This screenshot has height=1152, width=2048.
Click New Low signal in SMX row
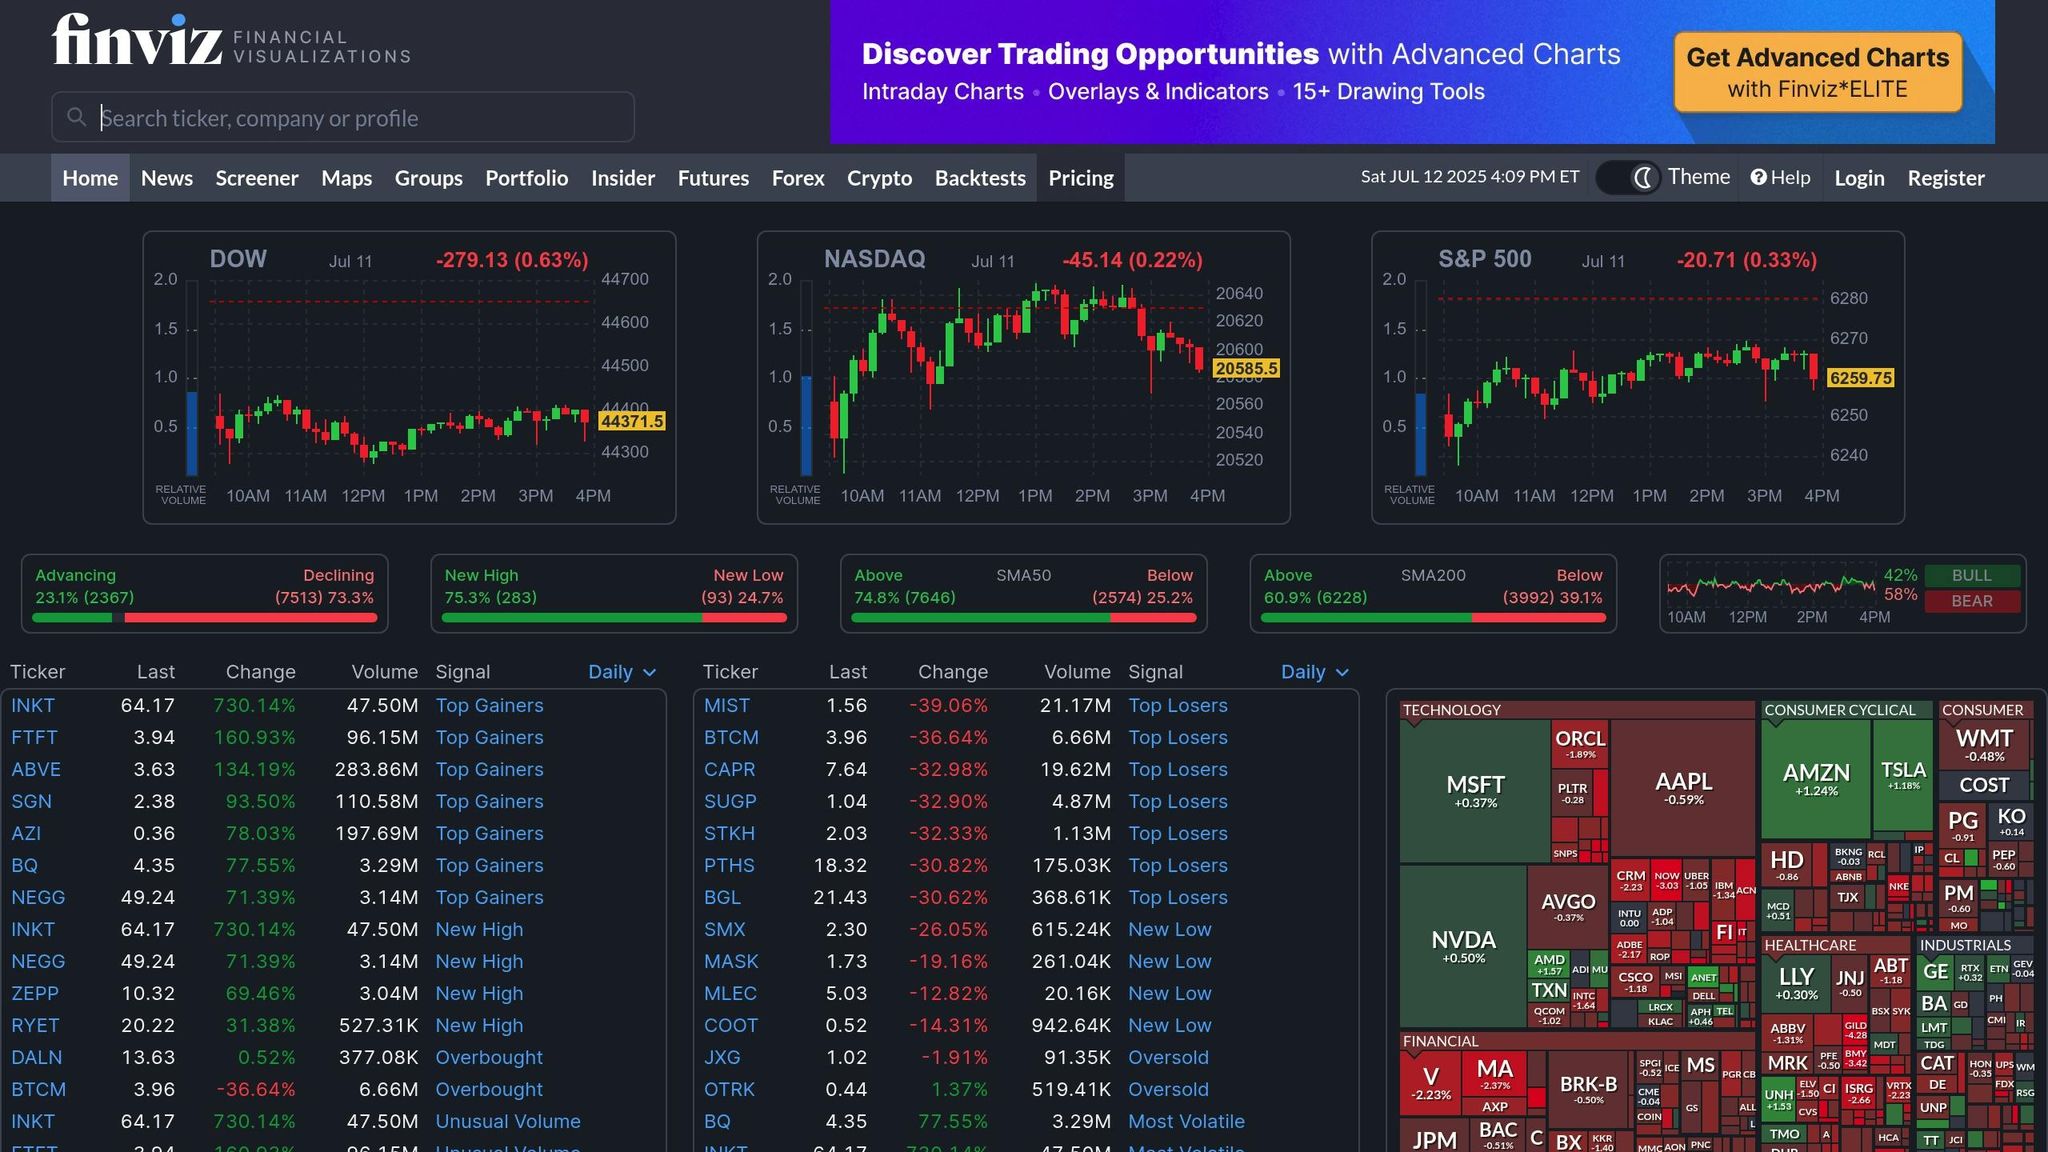point(1170,929)
